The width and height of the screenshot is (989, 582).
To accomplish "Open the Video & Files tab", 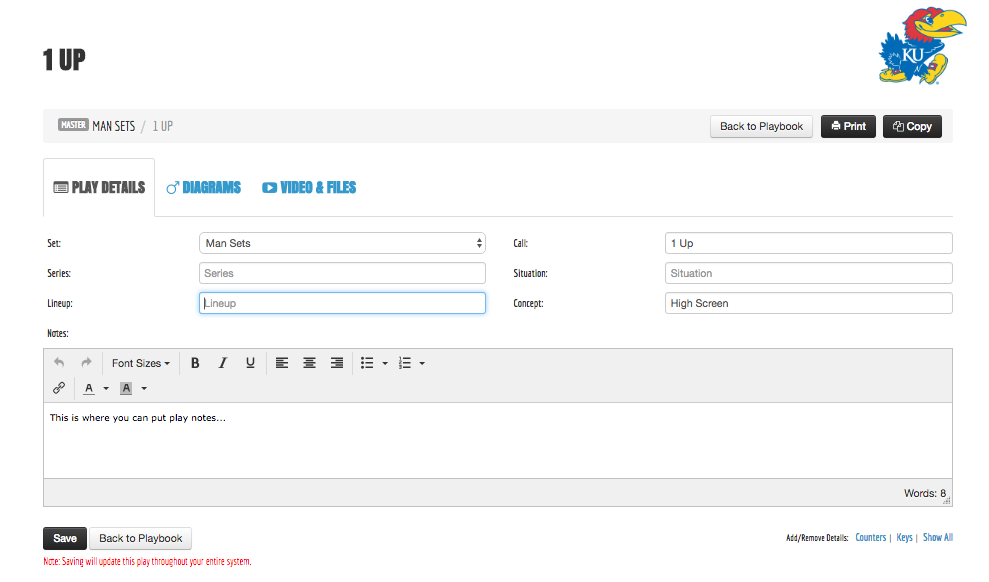I will 309,187.
